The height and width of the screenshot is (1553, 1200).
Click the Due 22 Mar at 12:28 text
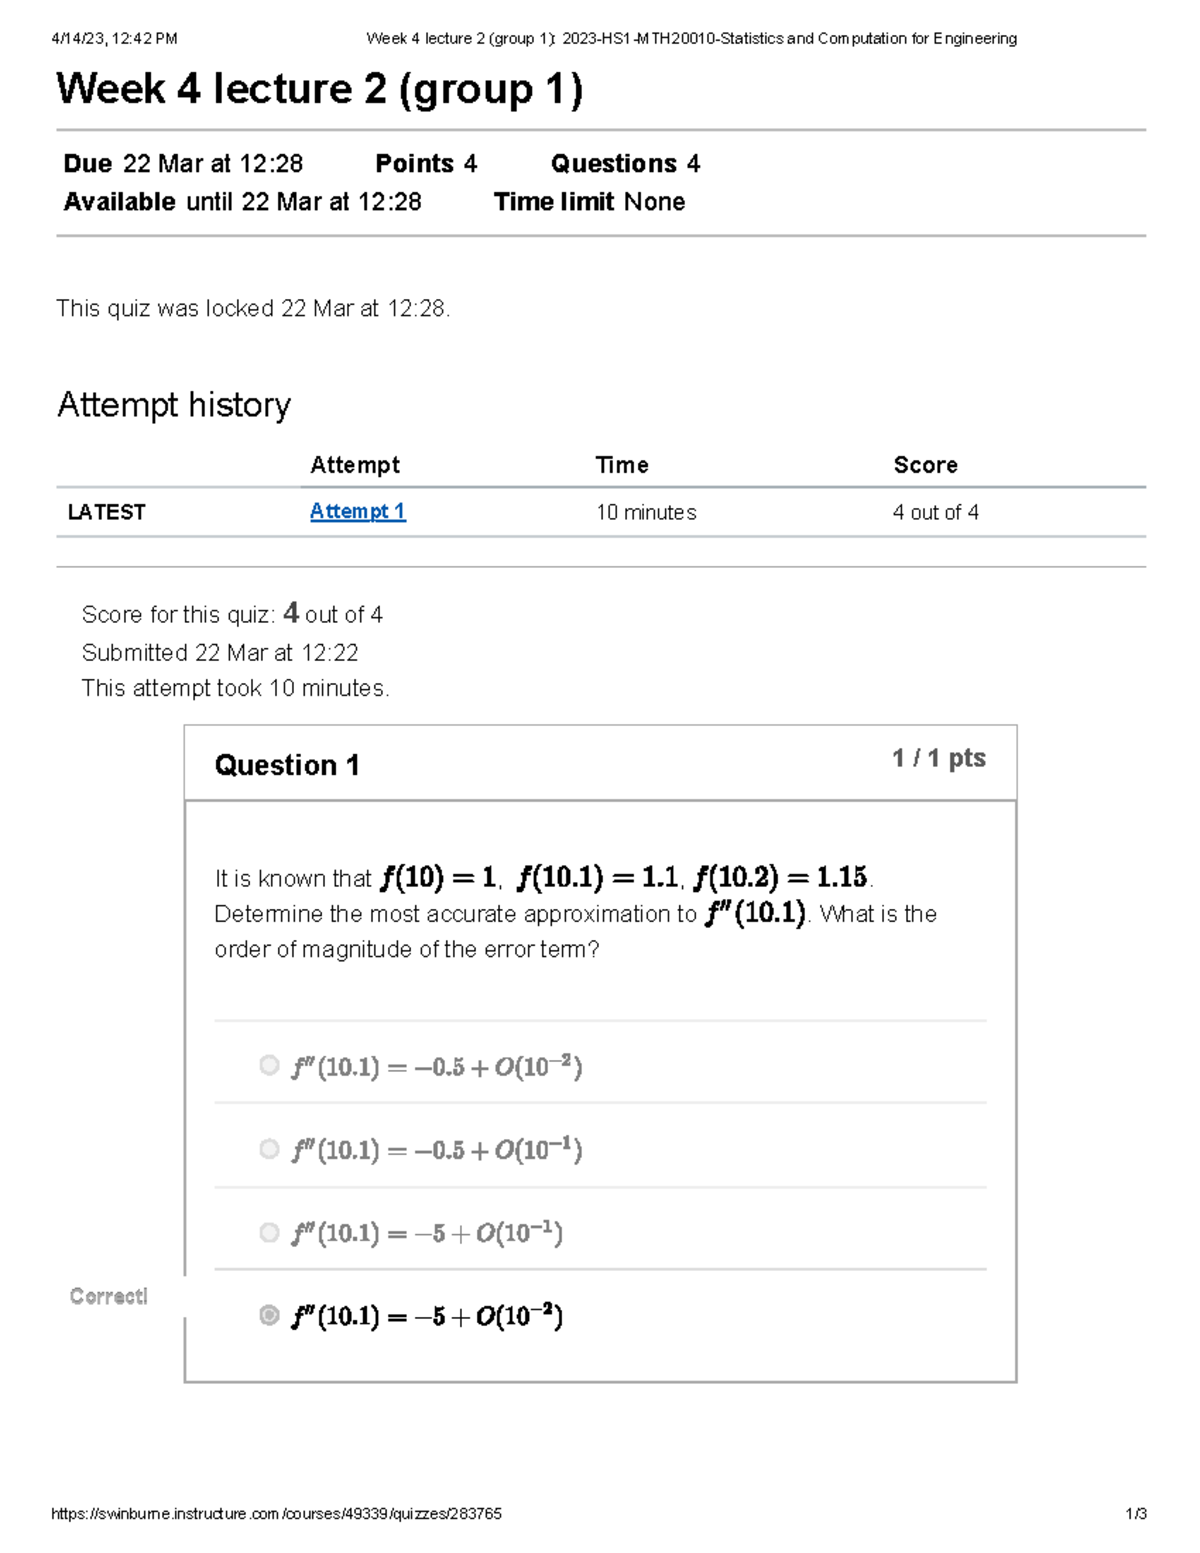click(x=182, y=163)
